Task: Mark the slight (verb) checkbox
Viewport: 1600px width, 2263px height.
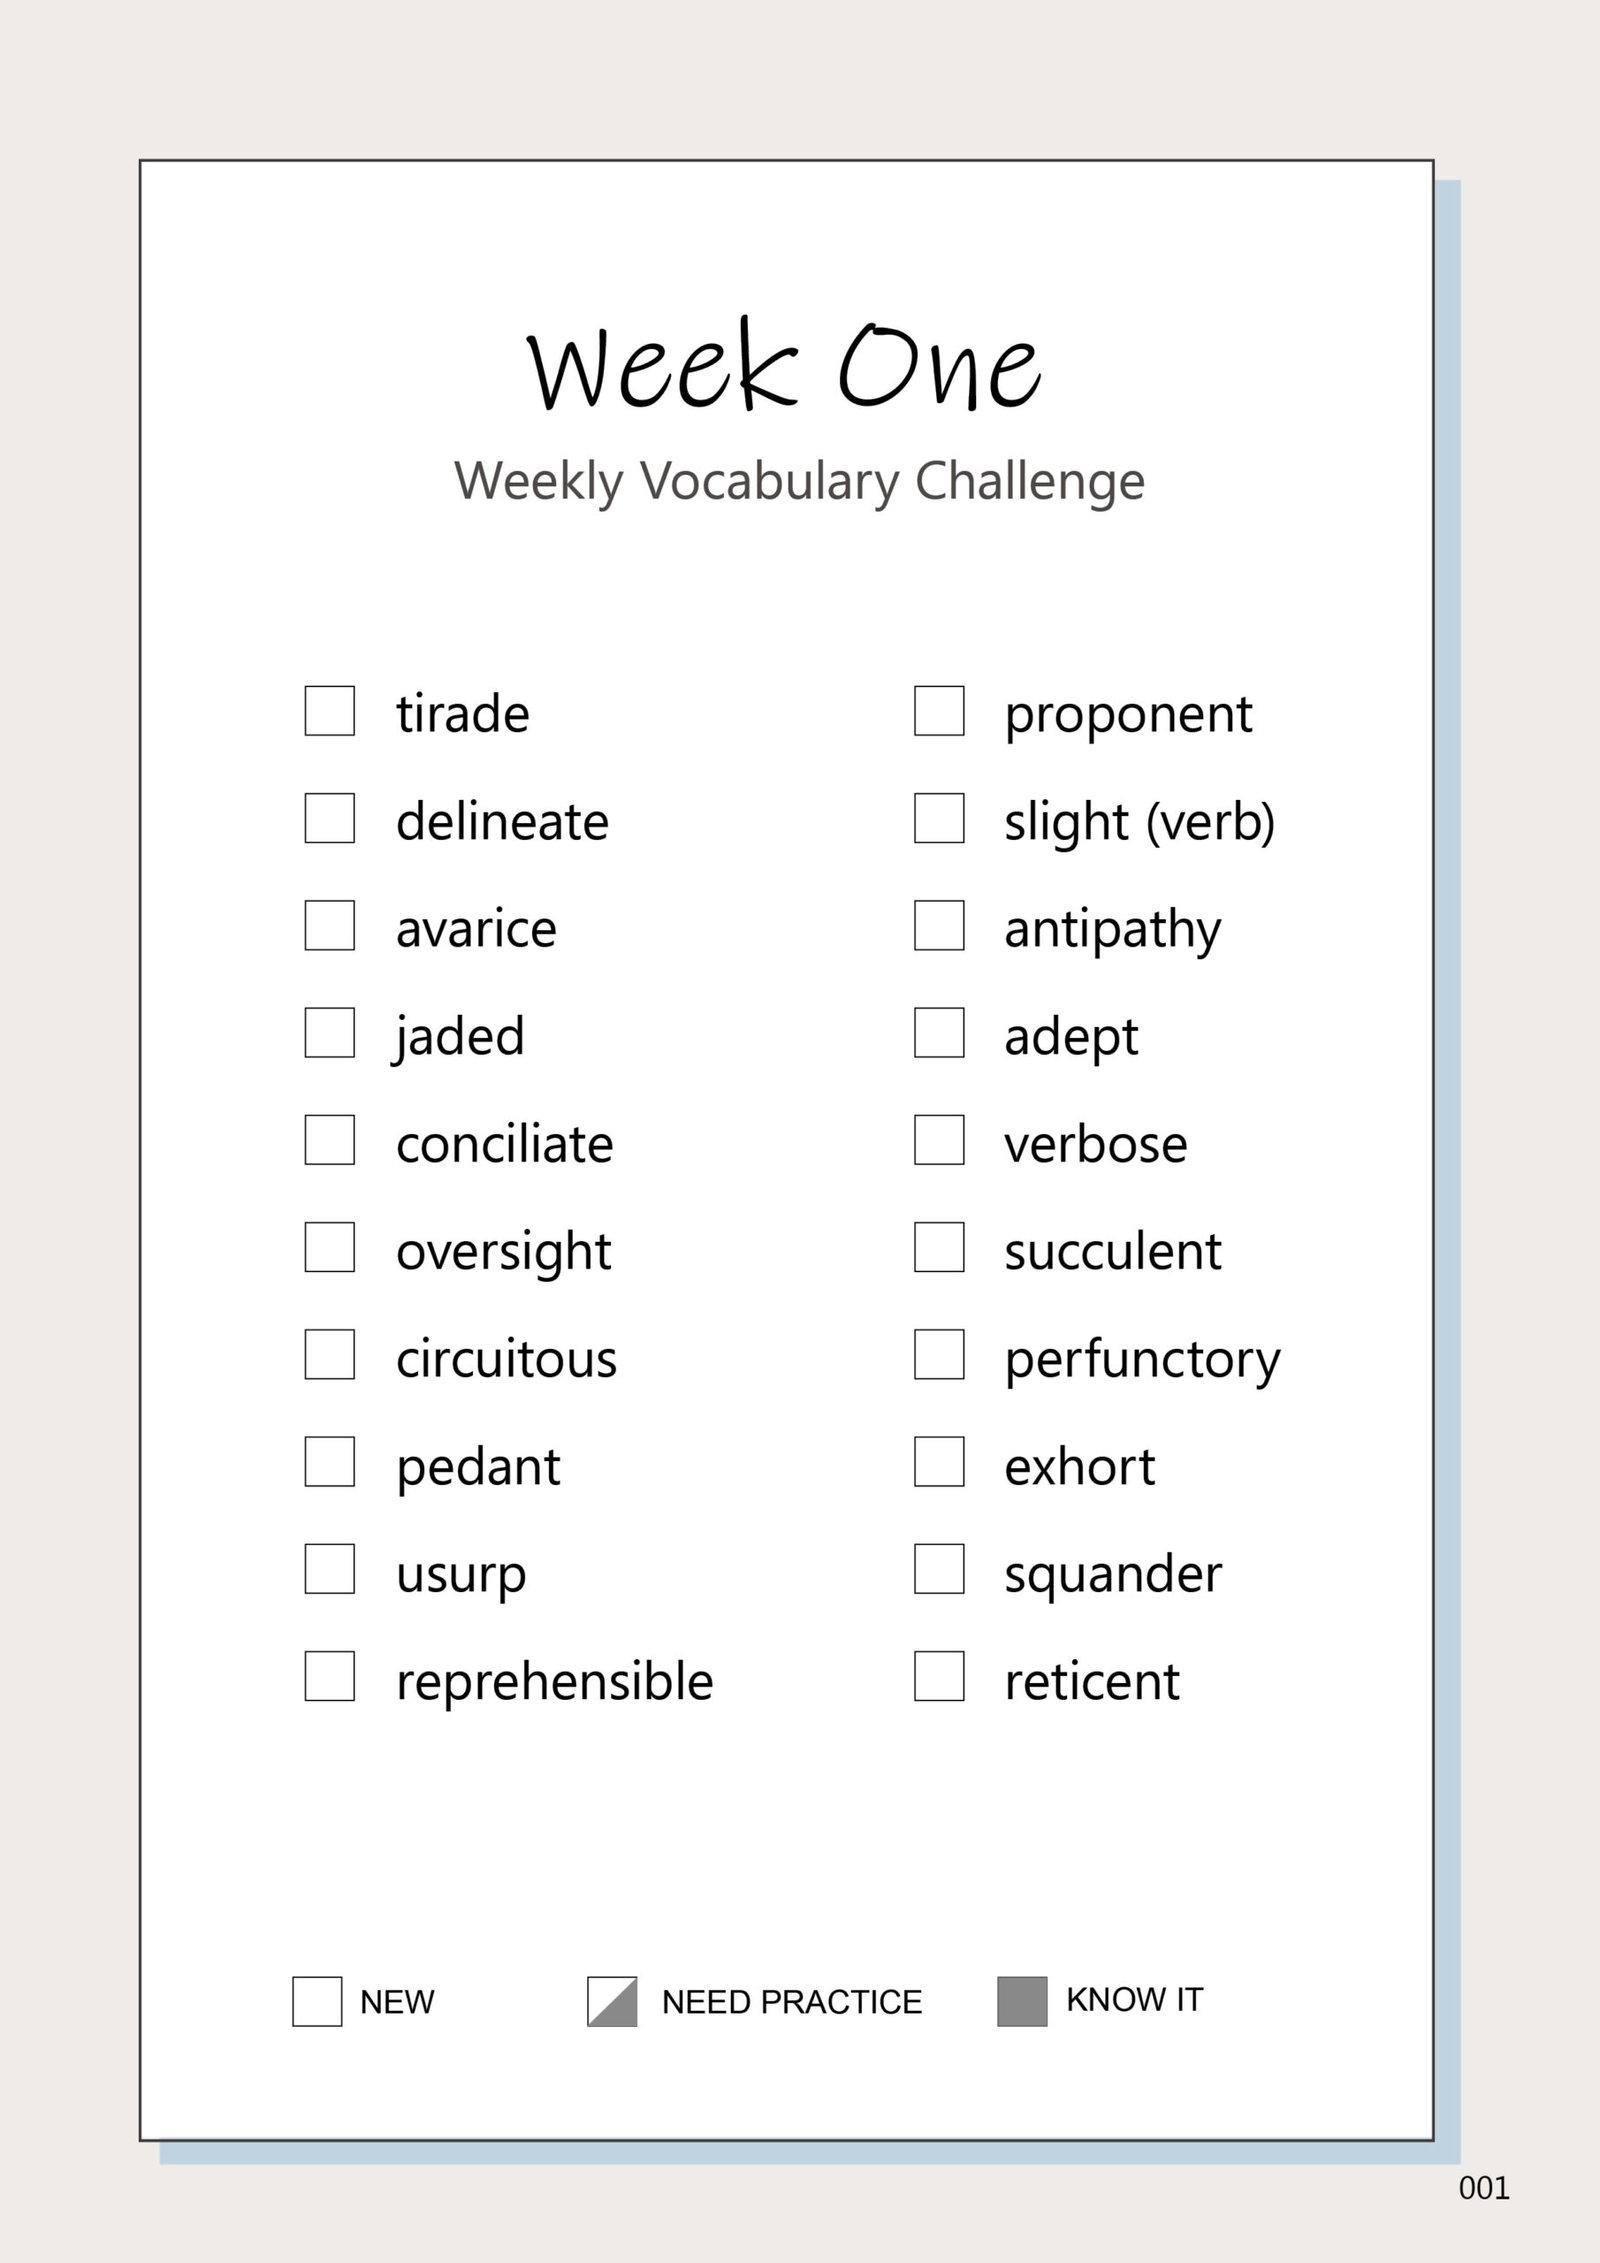Action: (x=939, y=818)
